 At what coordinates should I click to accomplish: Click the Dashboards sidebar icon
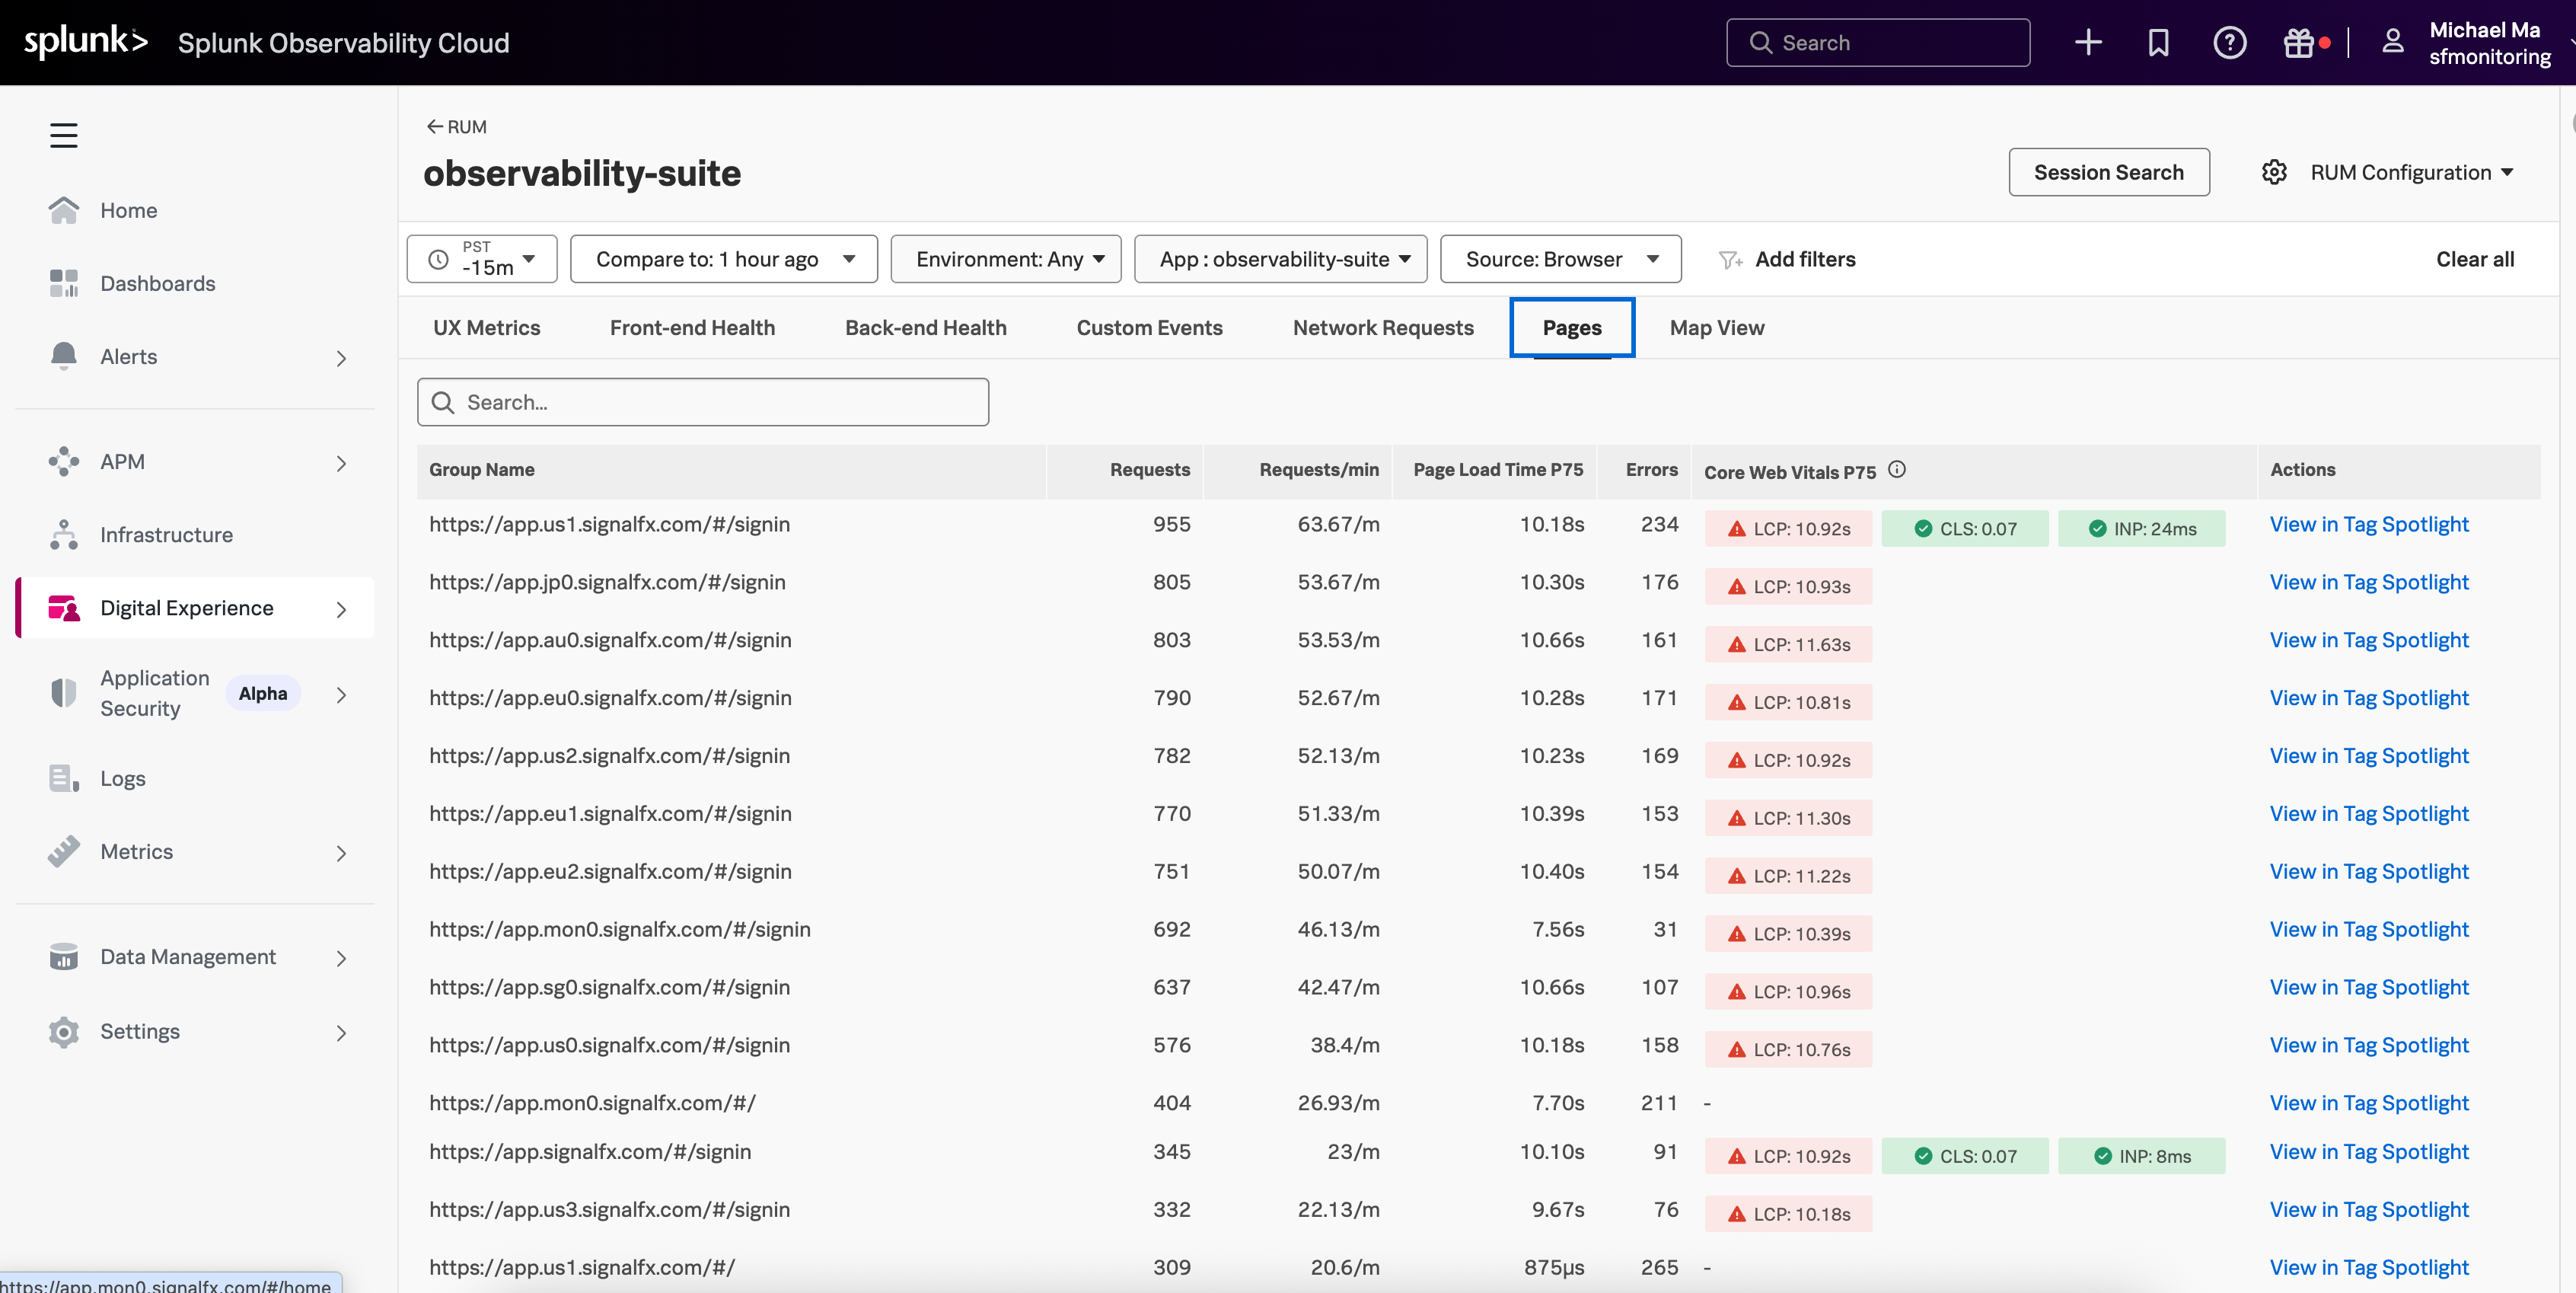[64, 284]
